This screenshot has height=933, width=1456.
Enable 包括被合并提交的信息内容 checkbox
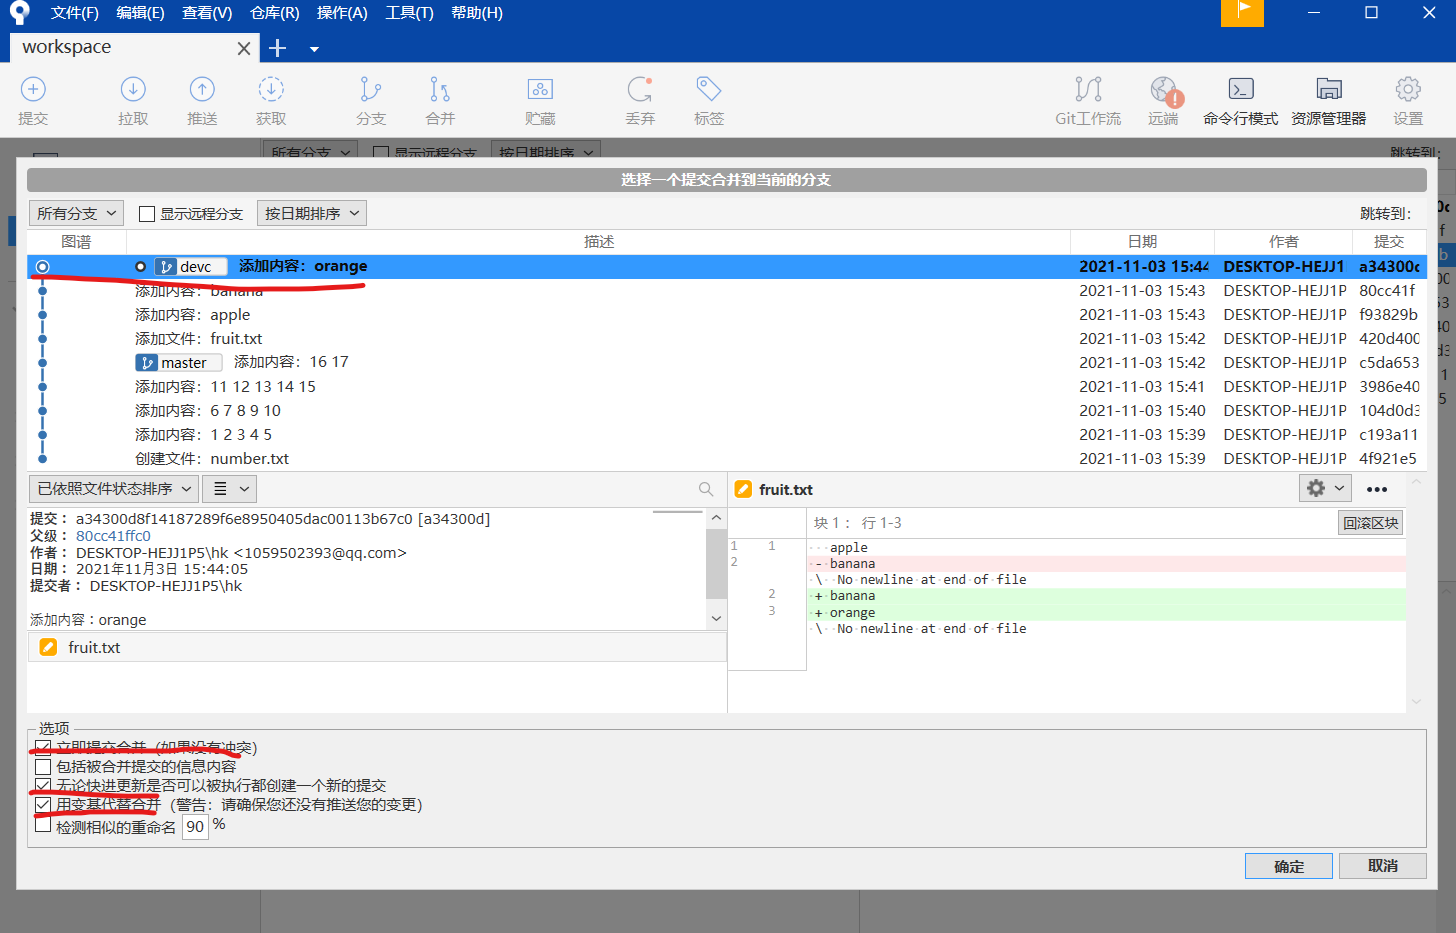(43, 767)
